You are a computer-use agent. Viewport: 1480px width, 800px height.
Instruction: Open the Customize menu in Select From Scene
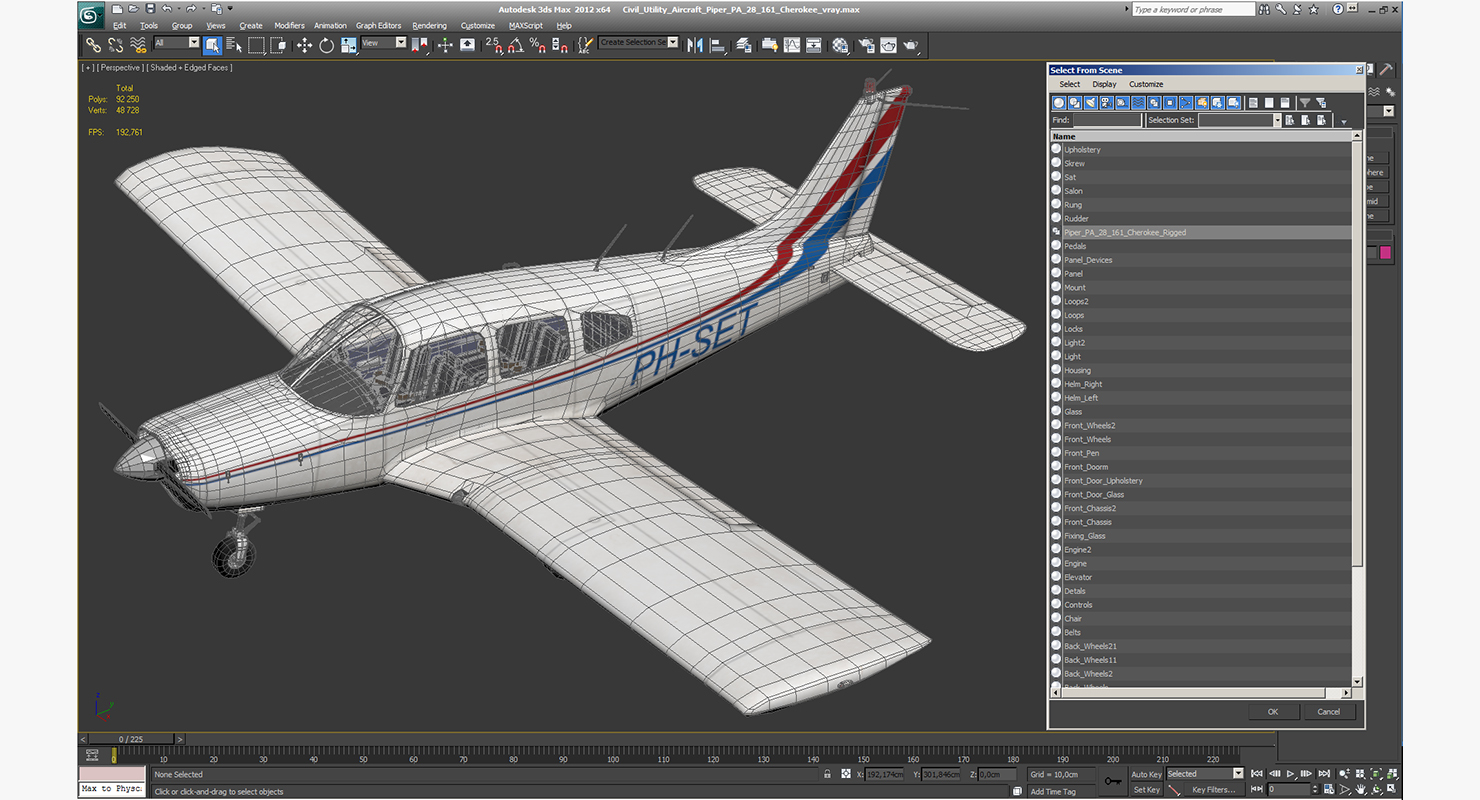pyautogui.click(x=1146, y=84)
